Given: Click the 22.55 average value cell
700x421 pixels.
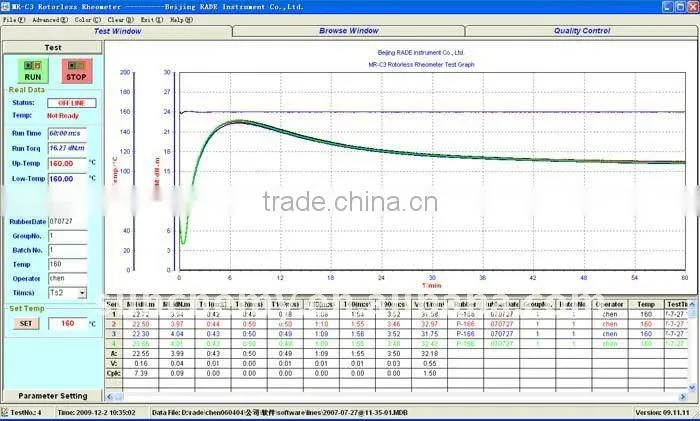Looking at the screenshot, I should (x=141, y=354).
